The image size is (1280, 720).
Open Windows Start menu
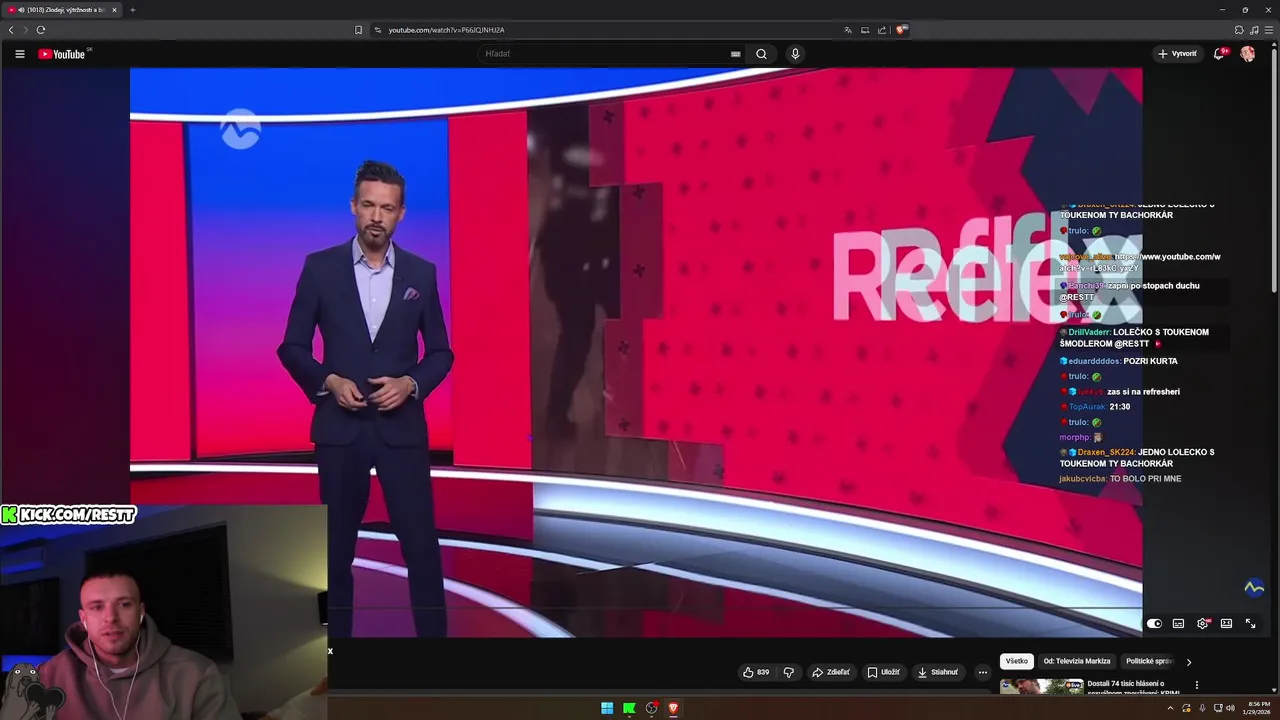[x=607, y=708]
